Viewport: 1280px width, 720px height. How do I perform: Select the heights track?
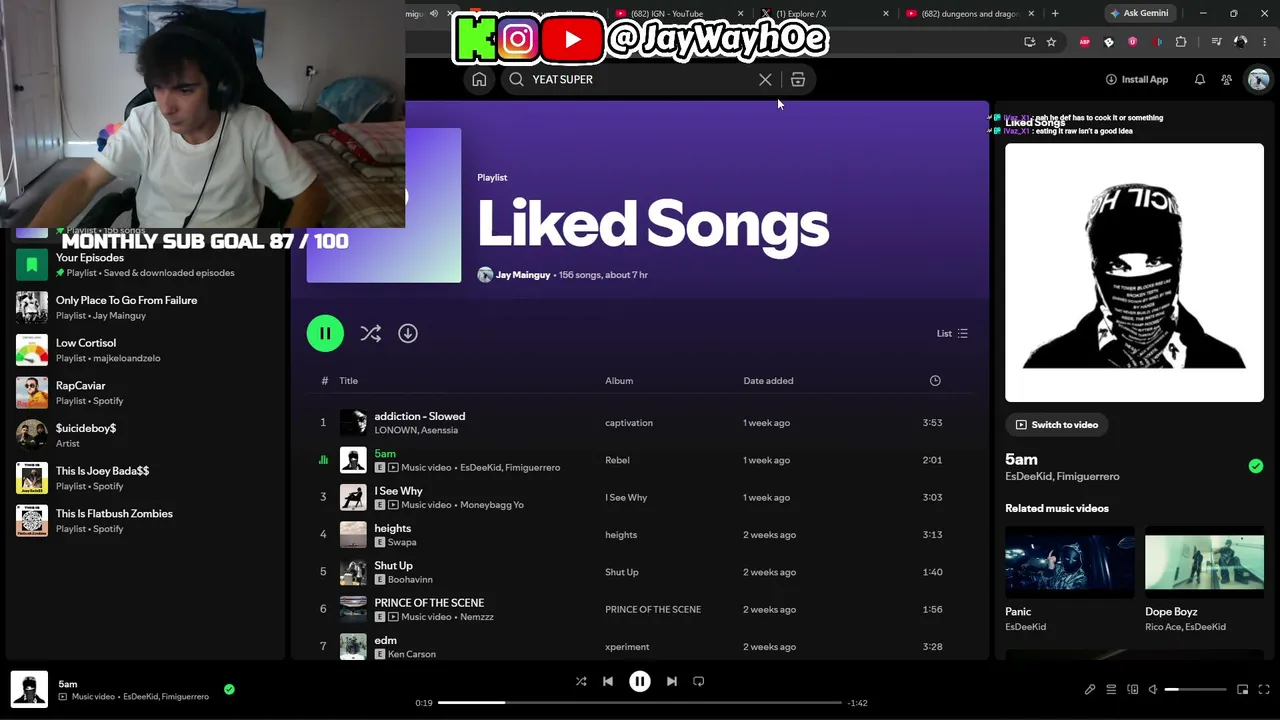pos(639,535)
